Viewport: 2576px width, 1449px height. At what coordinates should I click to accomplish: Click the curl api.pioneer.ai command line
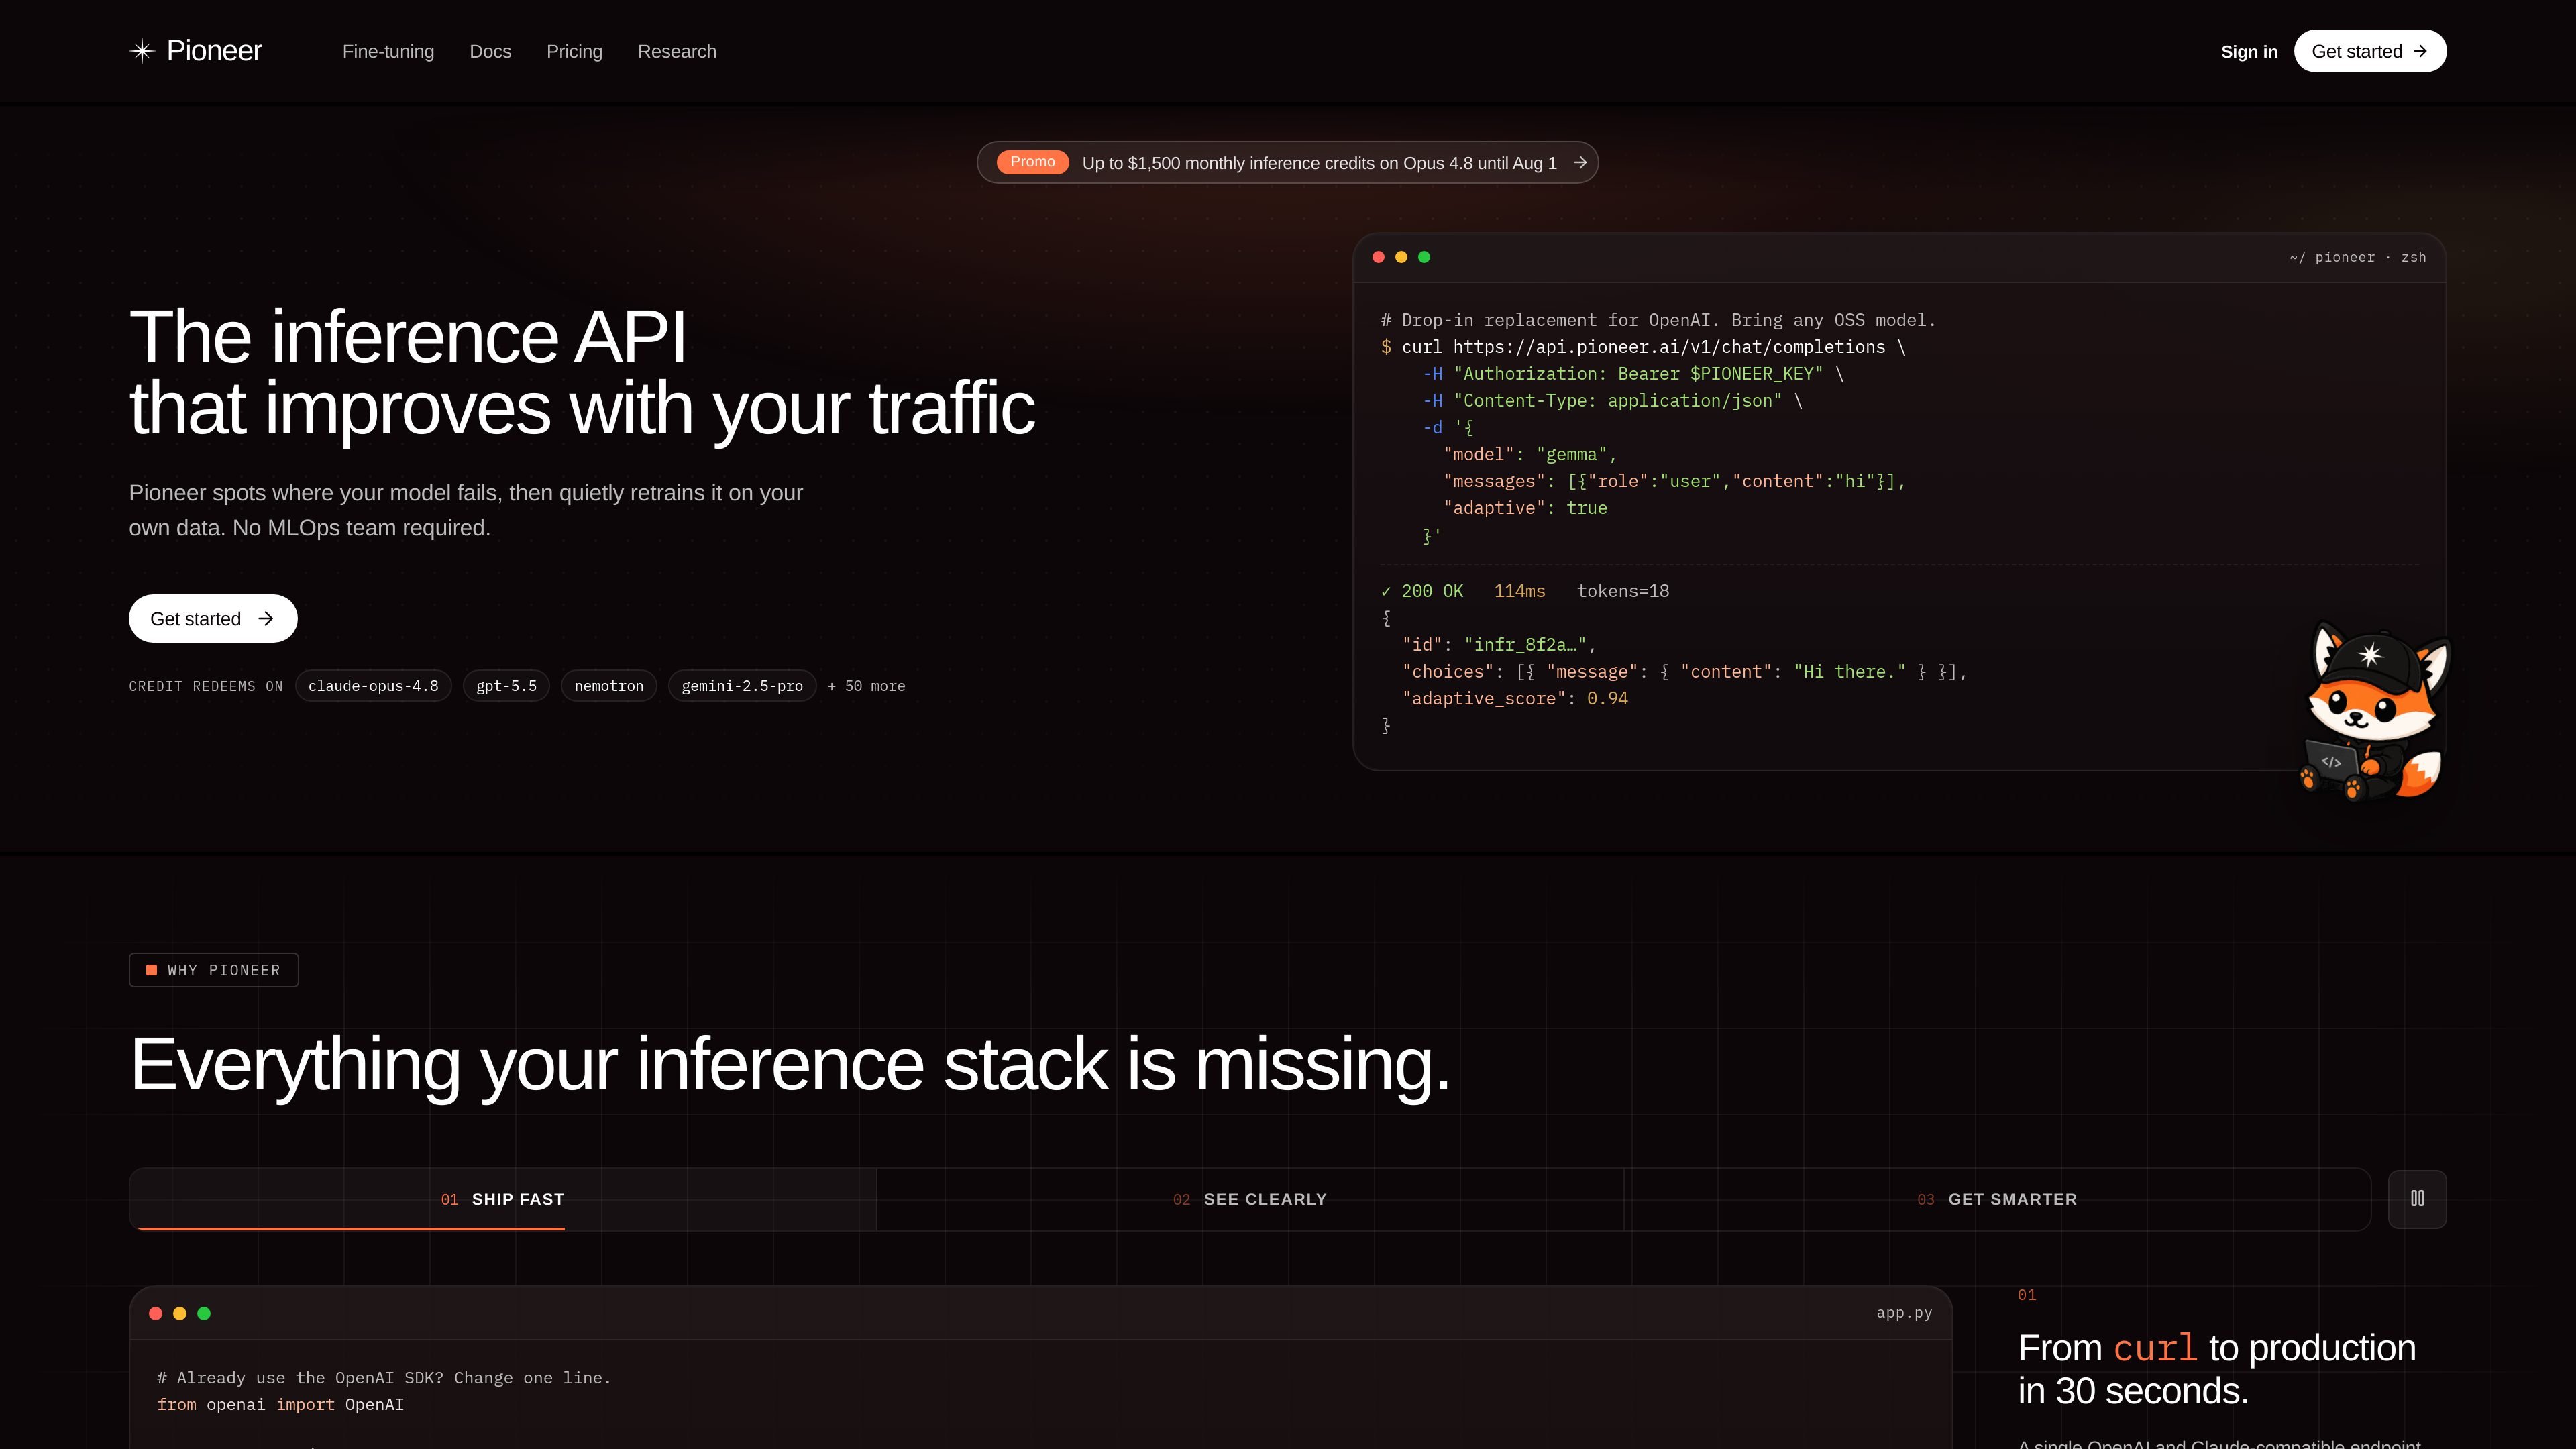1643,347
